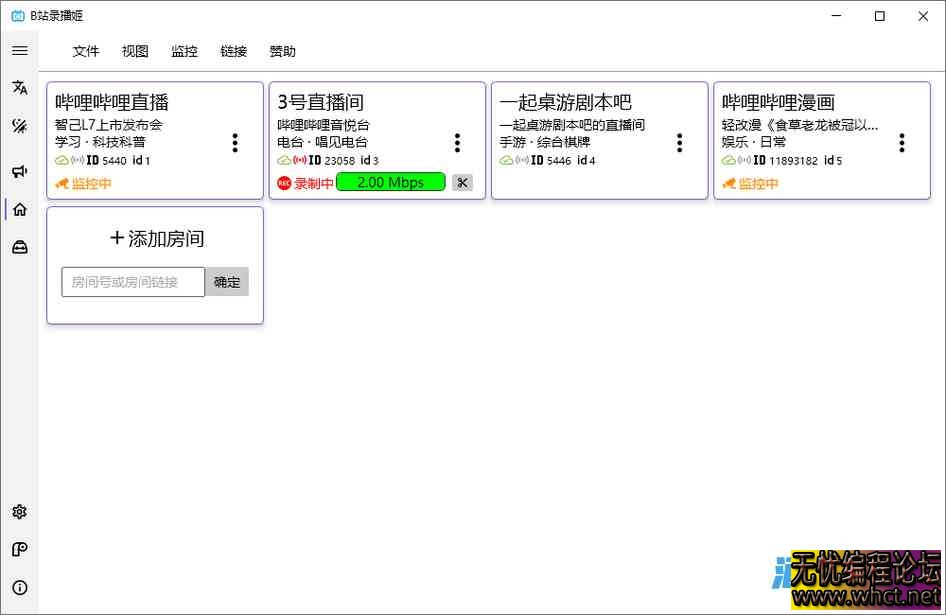The width and height of the screenshot is (946, 615).
Task: Open the language selection icon in sidebar
Action: coord(20,88)
